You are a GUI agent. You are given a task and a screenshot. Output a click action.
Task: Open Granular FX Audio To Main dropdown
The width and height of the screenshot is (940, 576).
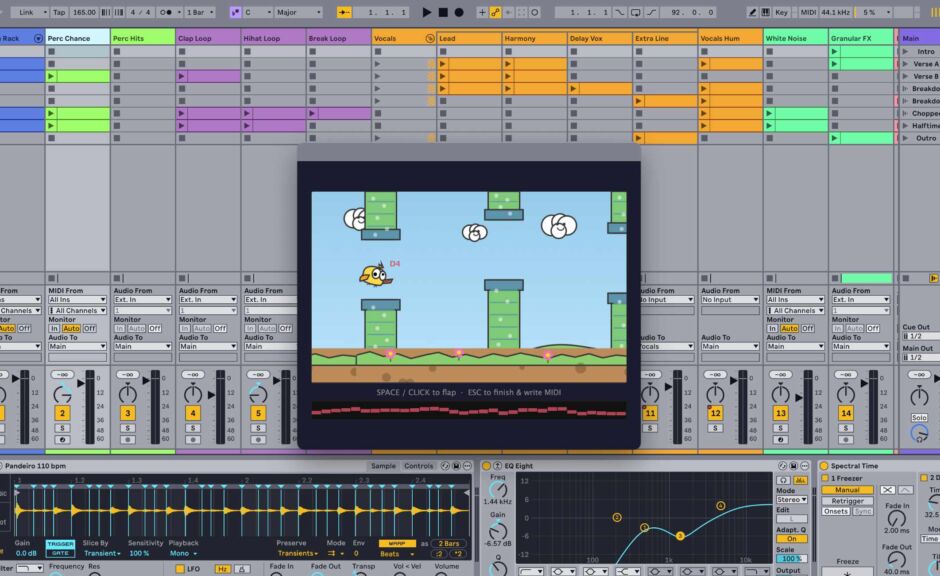coord(861,346)
